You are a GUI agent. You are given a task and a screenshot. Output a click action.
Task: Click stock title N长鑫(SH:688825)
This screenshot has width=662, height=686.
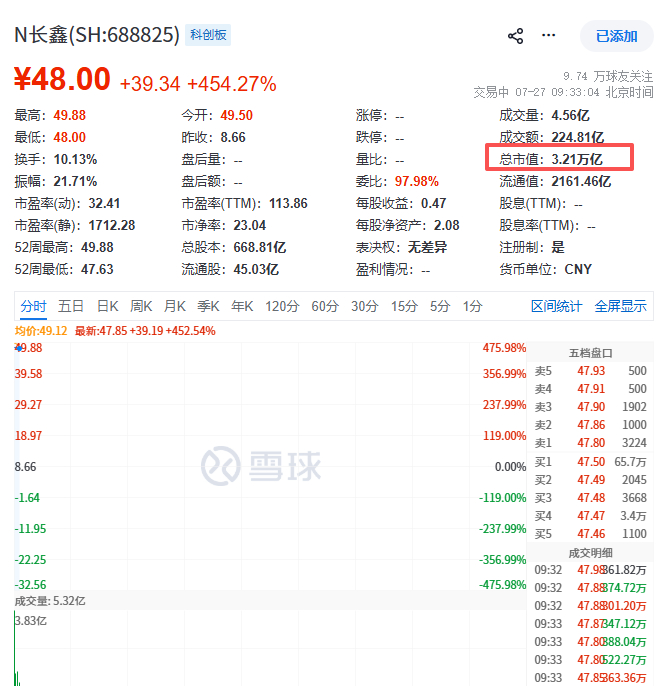pos(97,35)
